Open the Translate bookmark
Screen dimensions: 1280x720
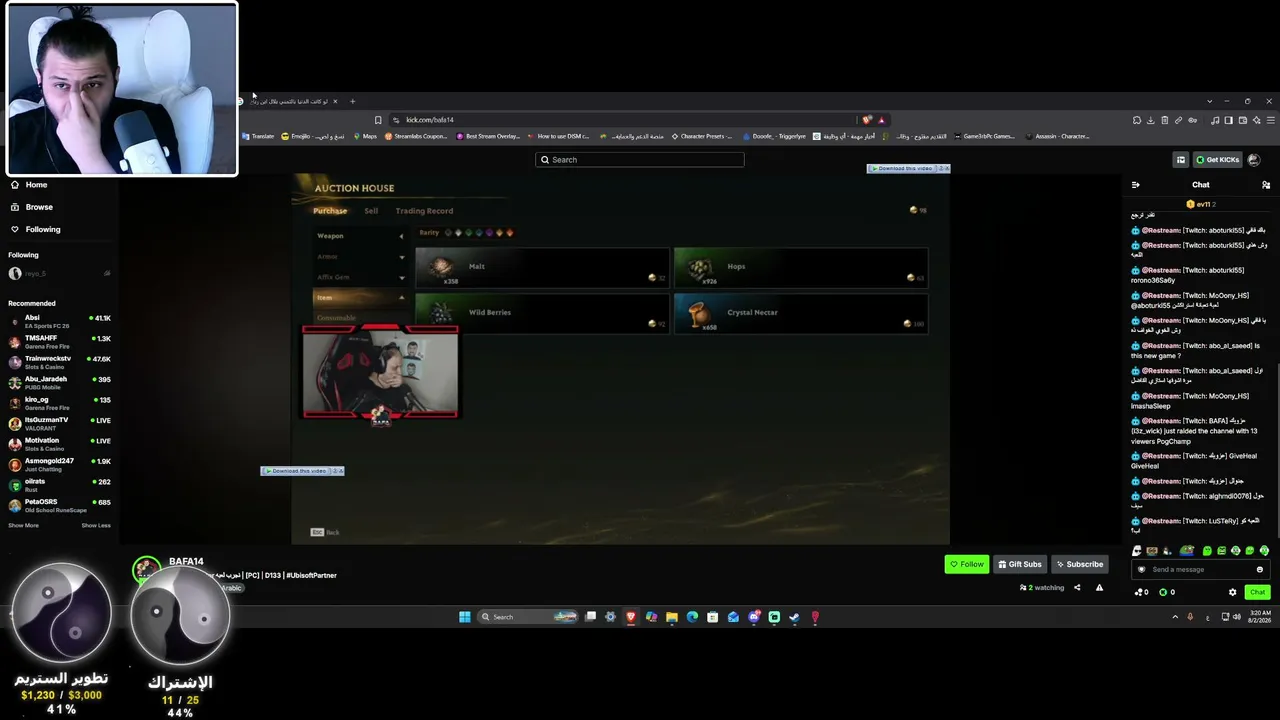258,136
